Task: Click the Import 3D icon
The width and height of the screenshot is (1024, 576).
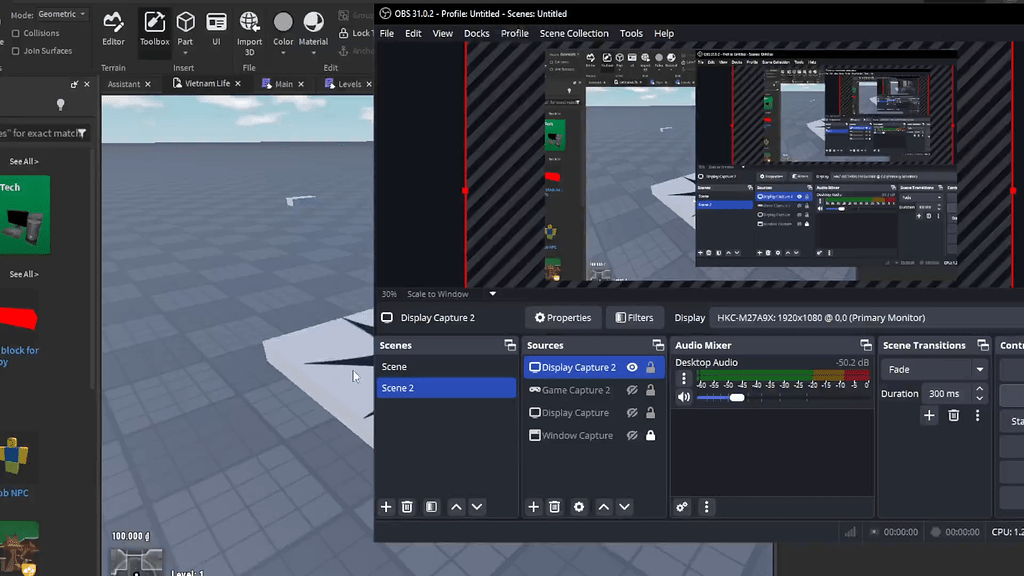Action: [249, 23]
